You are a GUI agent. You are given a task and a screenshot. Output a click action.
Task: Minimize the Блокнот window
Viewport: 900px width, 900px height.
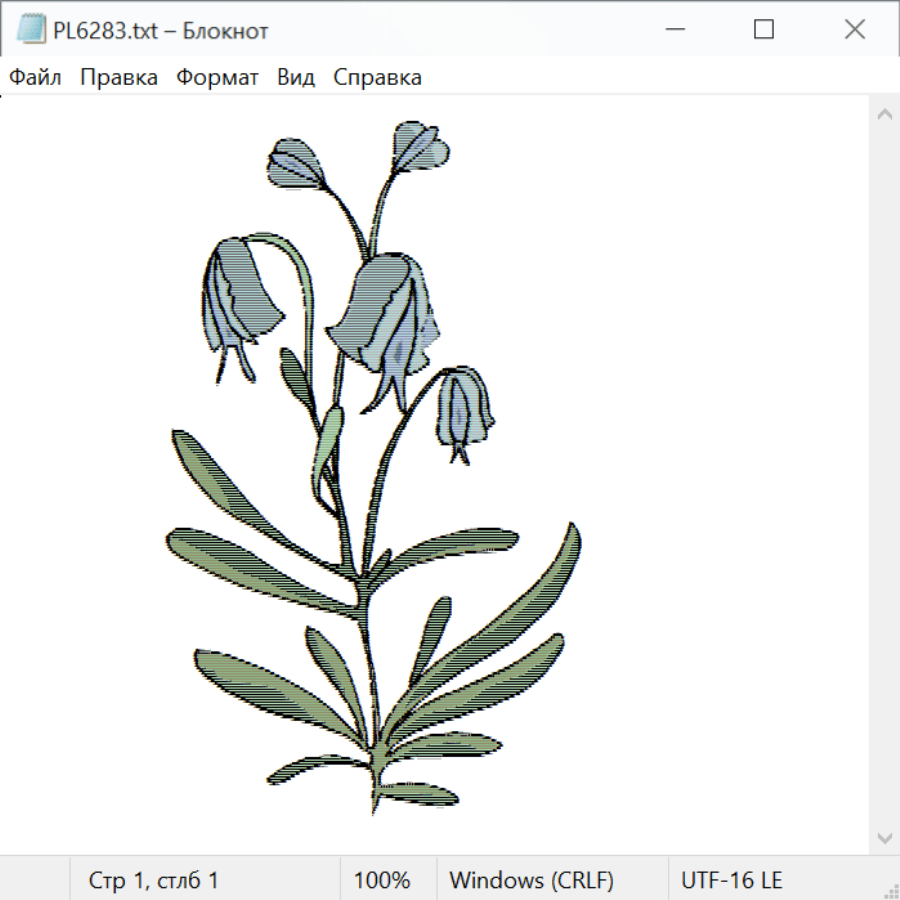(x=674, y=30)
